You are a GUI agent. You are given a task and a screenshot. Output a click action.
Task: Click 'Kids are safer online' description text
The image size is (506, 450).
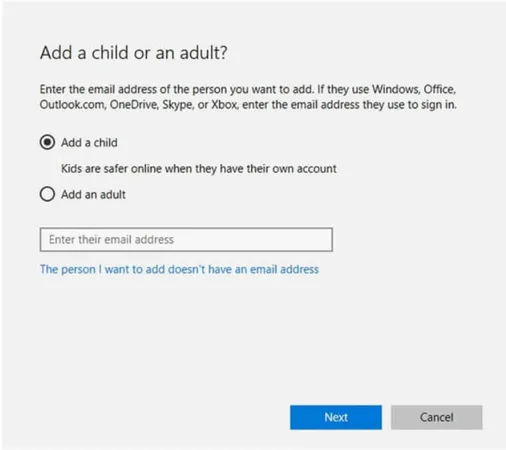coord(199,168)
